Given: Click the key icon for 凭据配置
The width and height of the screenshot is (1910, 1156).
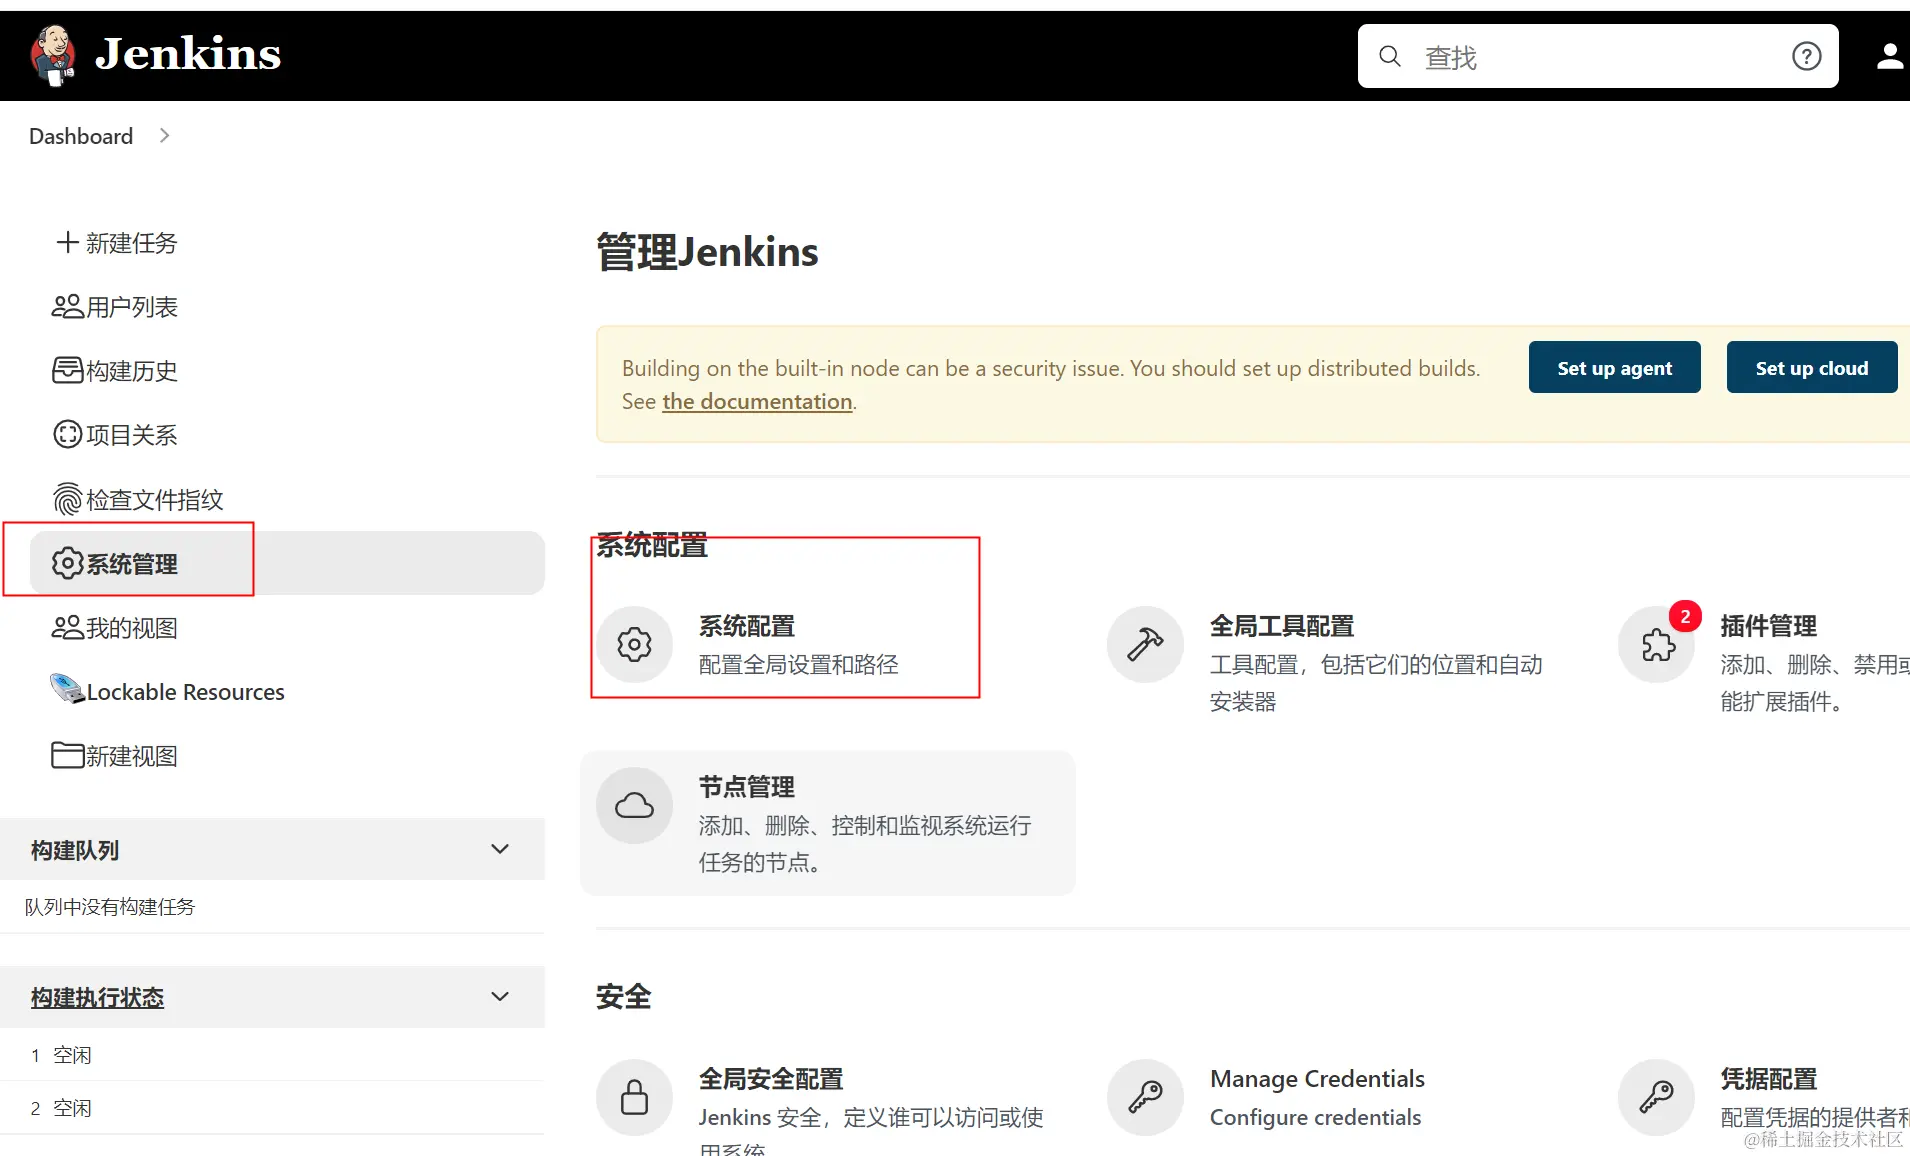Looking at the screenshot, I should (1657, 1097).
